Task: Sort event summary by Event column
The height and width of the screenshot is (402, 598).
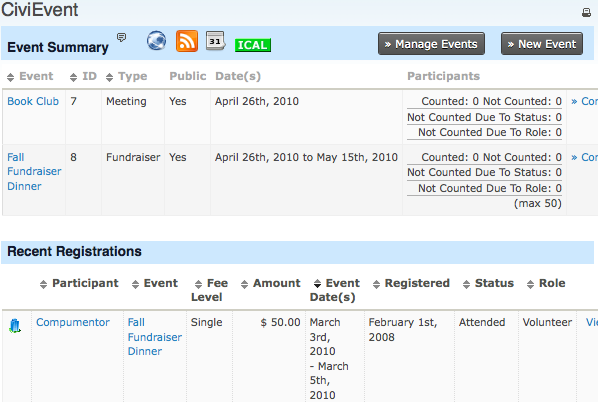Action: click(x=30, y=76)
